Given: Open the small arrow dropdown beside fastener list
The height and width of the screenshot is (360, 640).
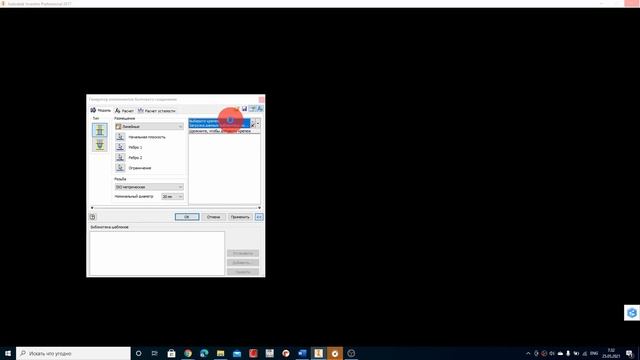Looking at the screenshot, I should click(x=258, y=123).
